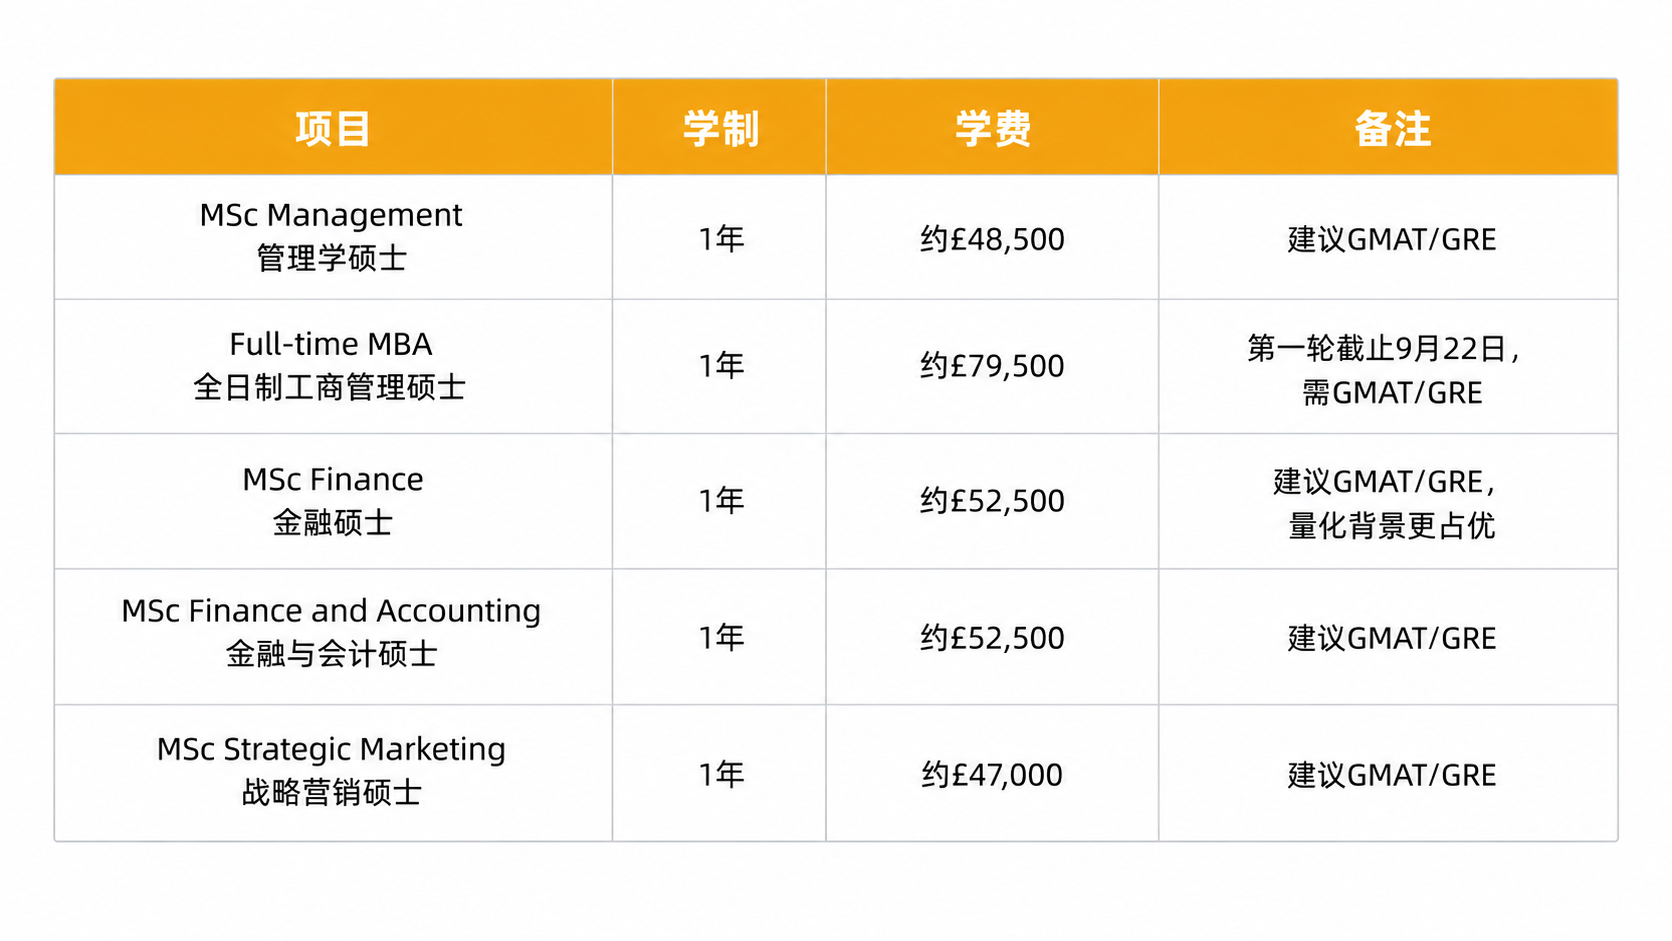This screenshot has width=1672, height=941.
Task: Select MSc Finance and Accounting cell
Action: pos(333,637)
